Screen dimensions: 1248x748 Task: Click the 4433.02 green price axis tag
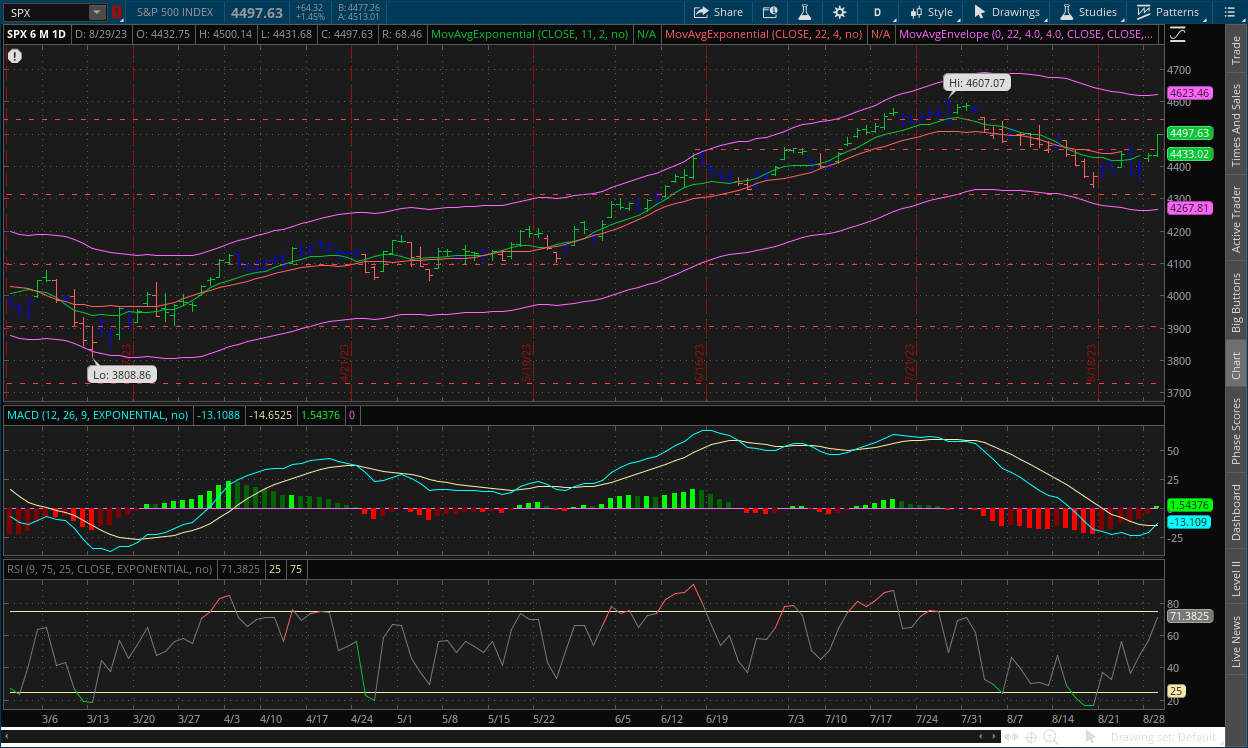pyautogui.click(x=1190, y=154)
